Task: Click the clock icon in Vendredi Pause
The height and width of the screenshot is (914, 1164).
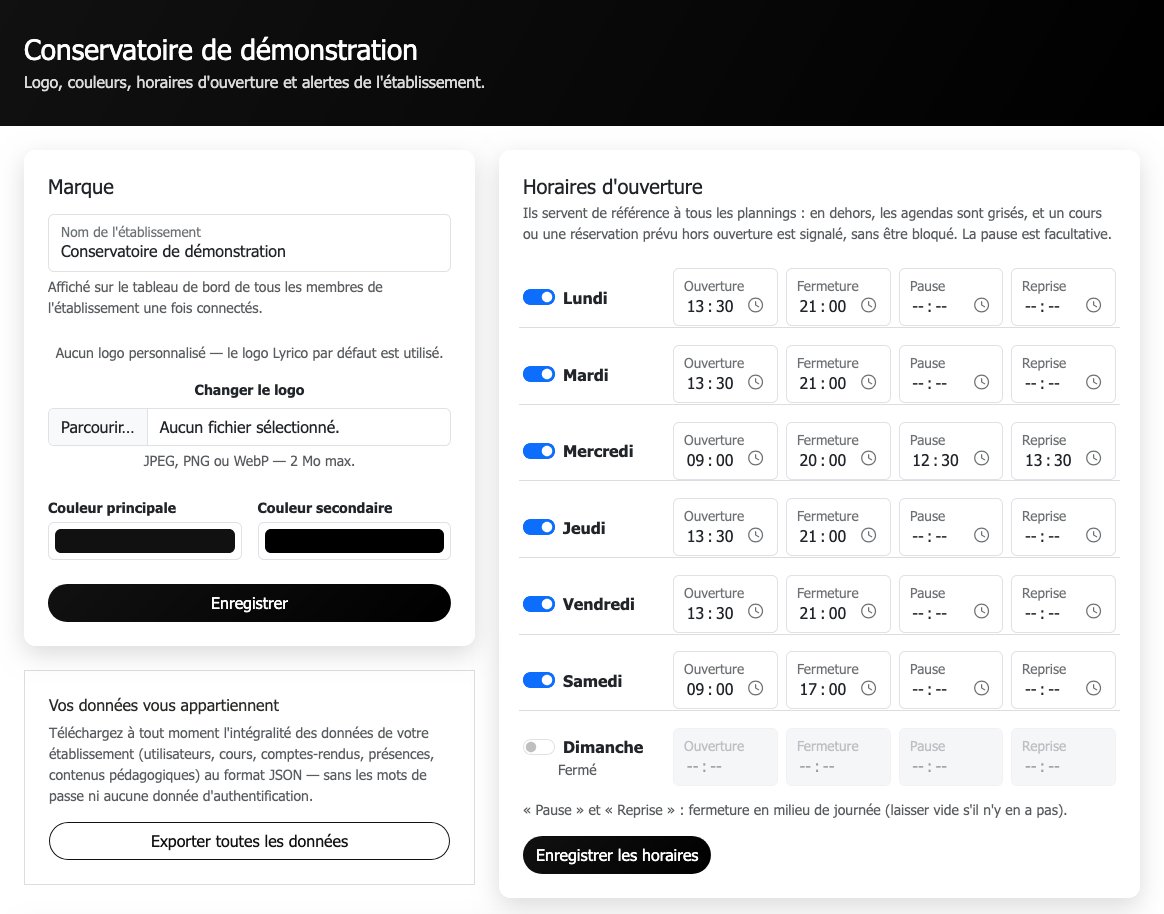Action: 981,612
